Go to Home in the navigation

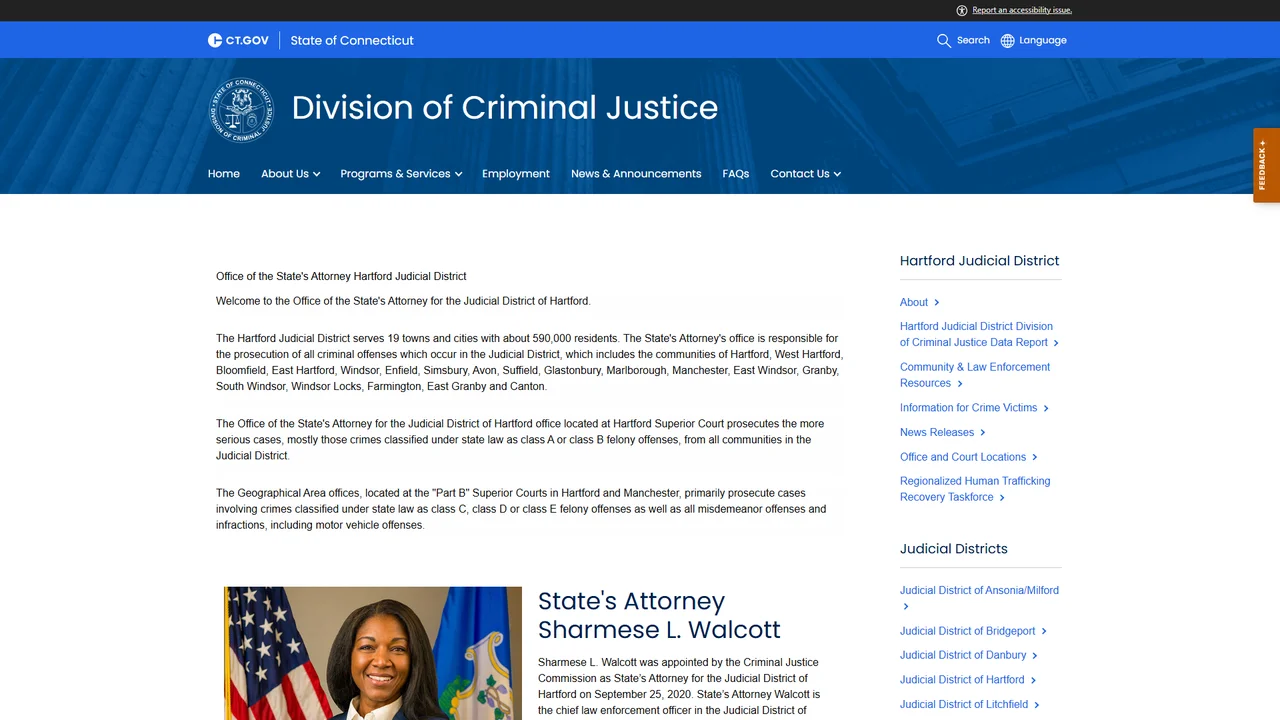tap(224, 174)
